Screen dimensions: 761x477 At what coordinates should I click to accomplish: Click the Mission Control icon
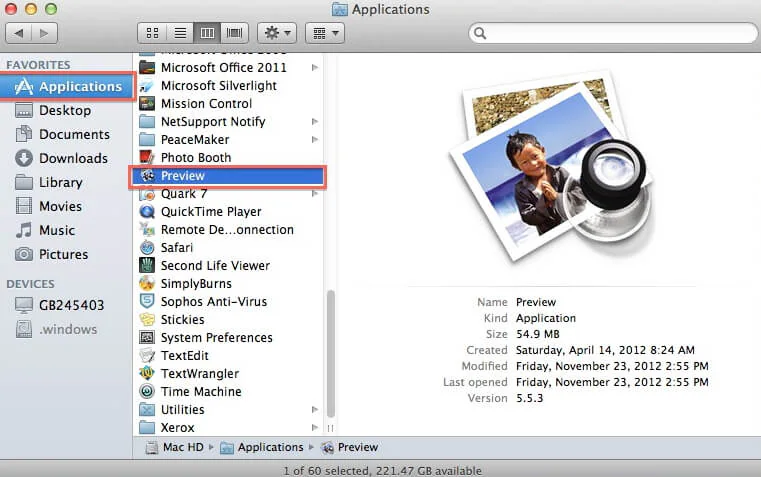(147, 103)
